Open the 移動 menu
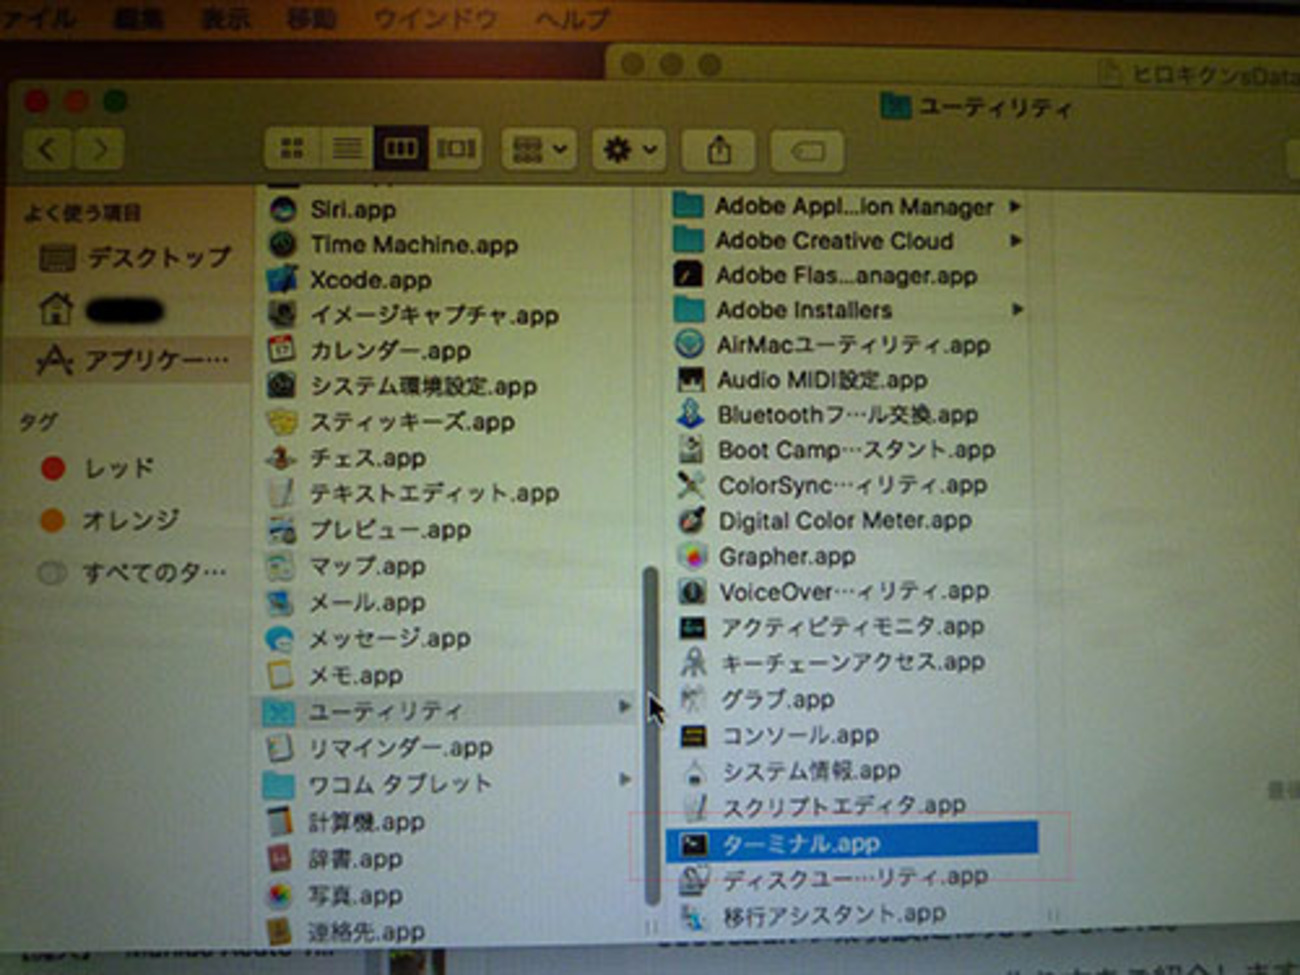Image resolution: width=1300 pixels, height=975 pixels. click(310, 18)
